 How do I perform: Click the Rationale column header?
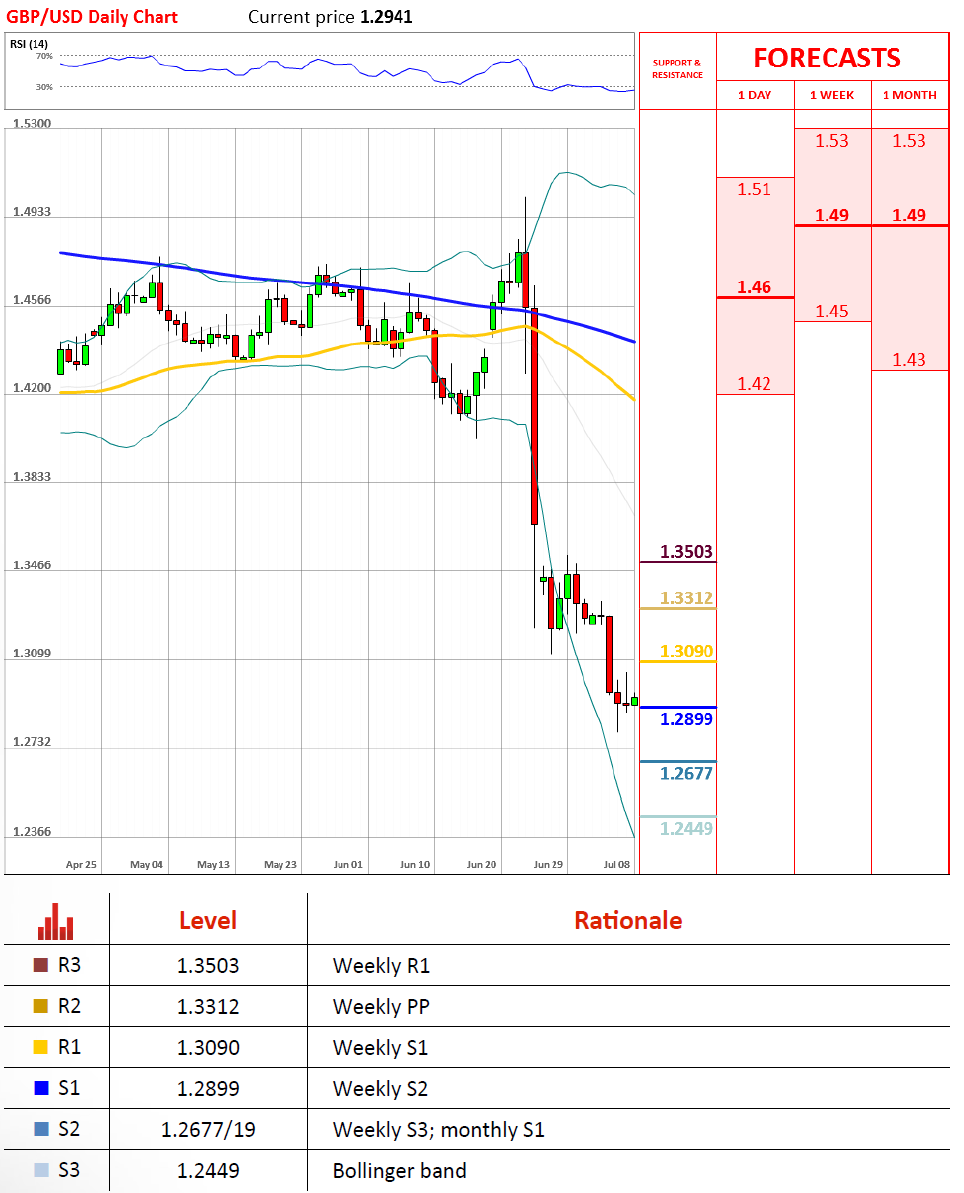point(628,921)
